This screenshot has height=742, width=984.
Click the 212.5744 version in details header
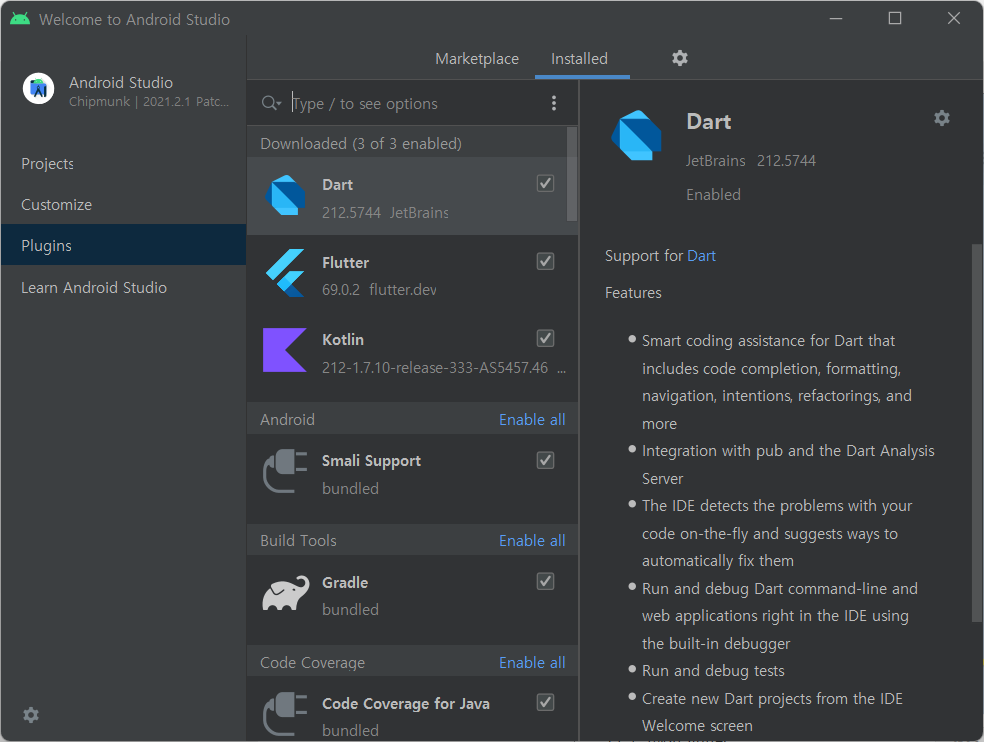[786, 161]
